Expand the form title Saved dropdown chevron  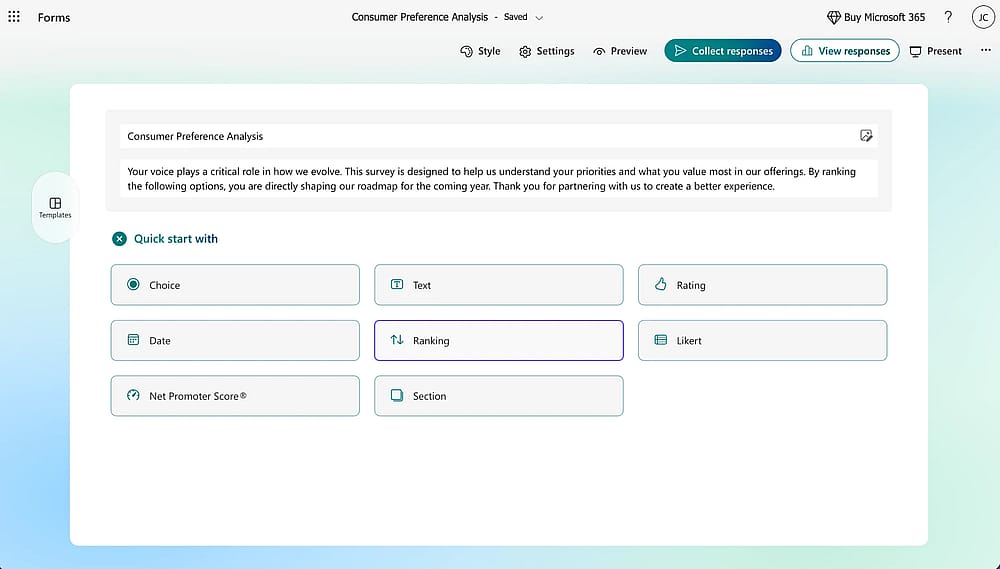539,18
